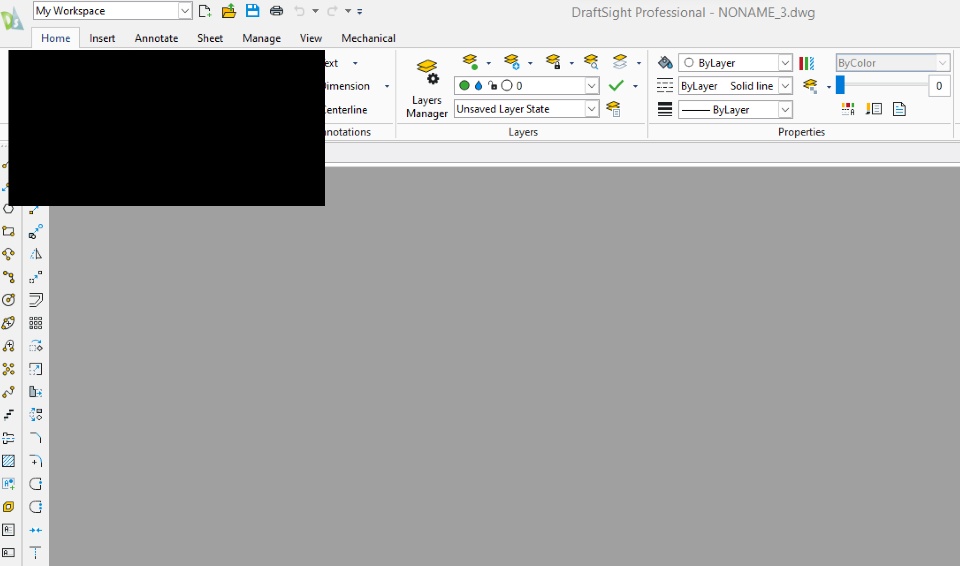
Task: Click the paint bucket line color icon
Action: 665,62
